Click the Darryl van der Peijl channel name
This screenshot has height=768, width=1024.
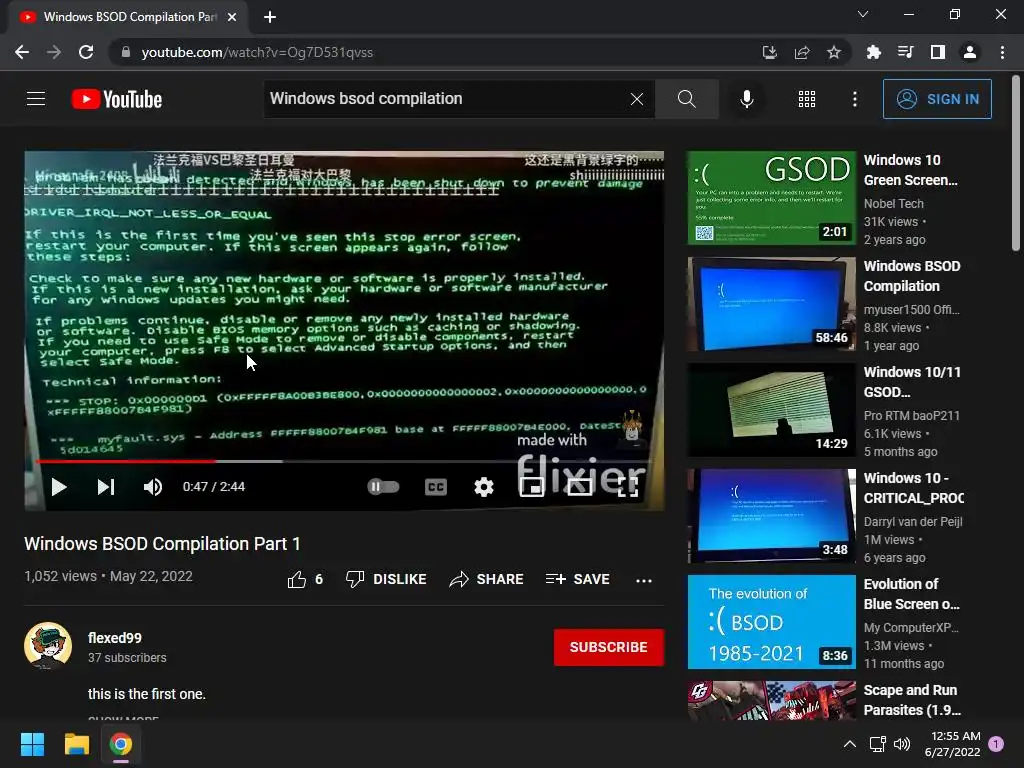coord(913,522)
